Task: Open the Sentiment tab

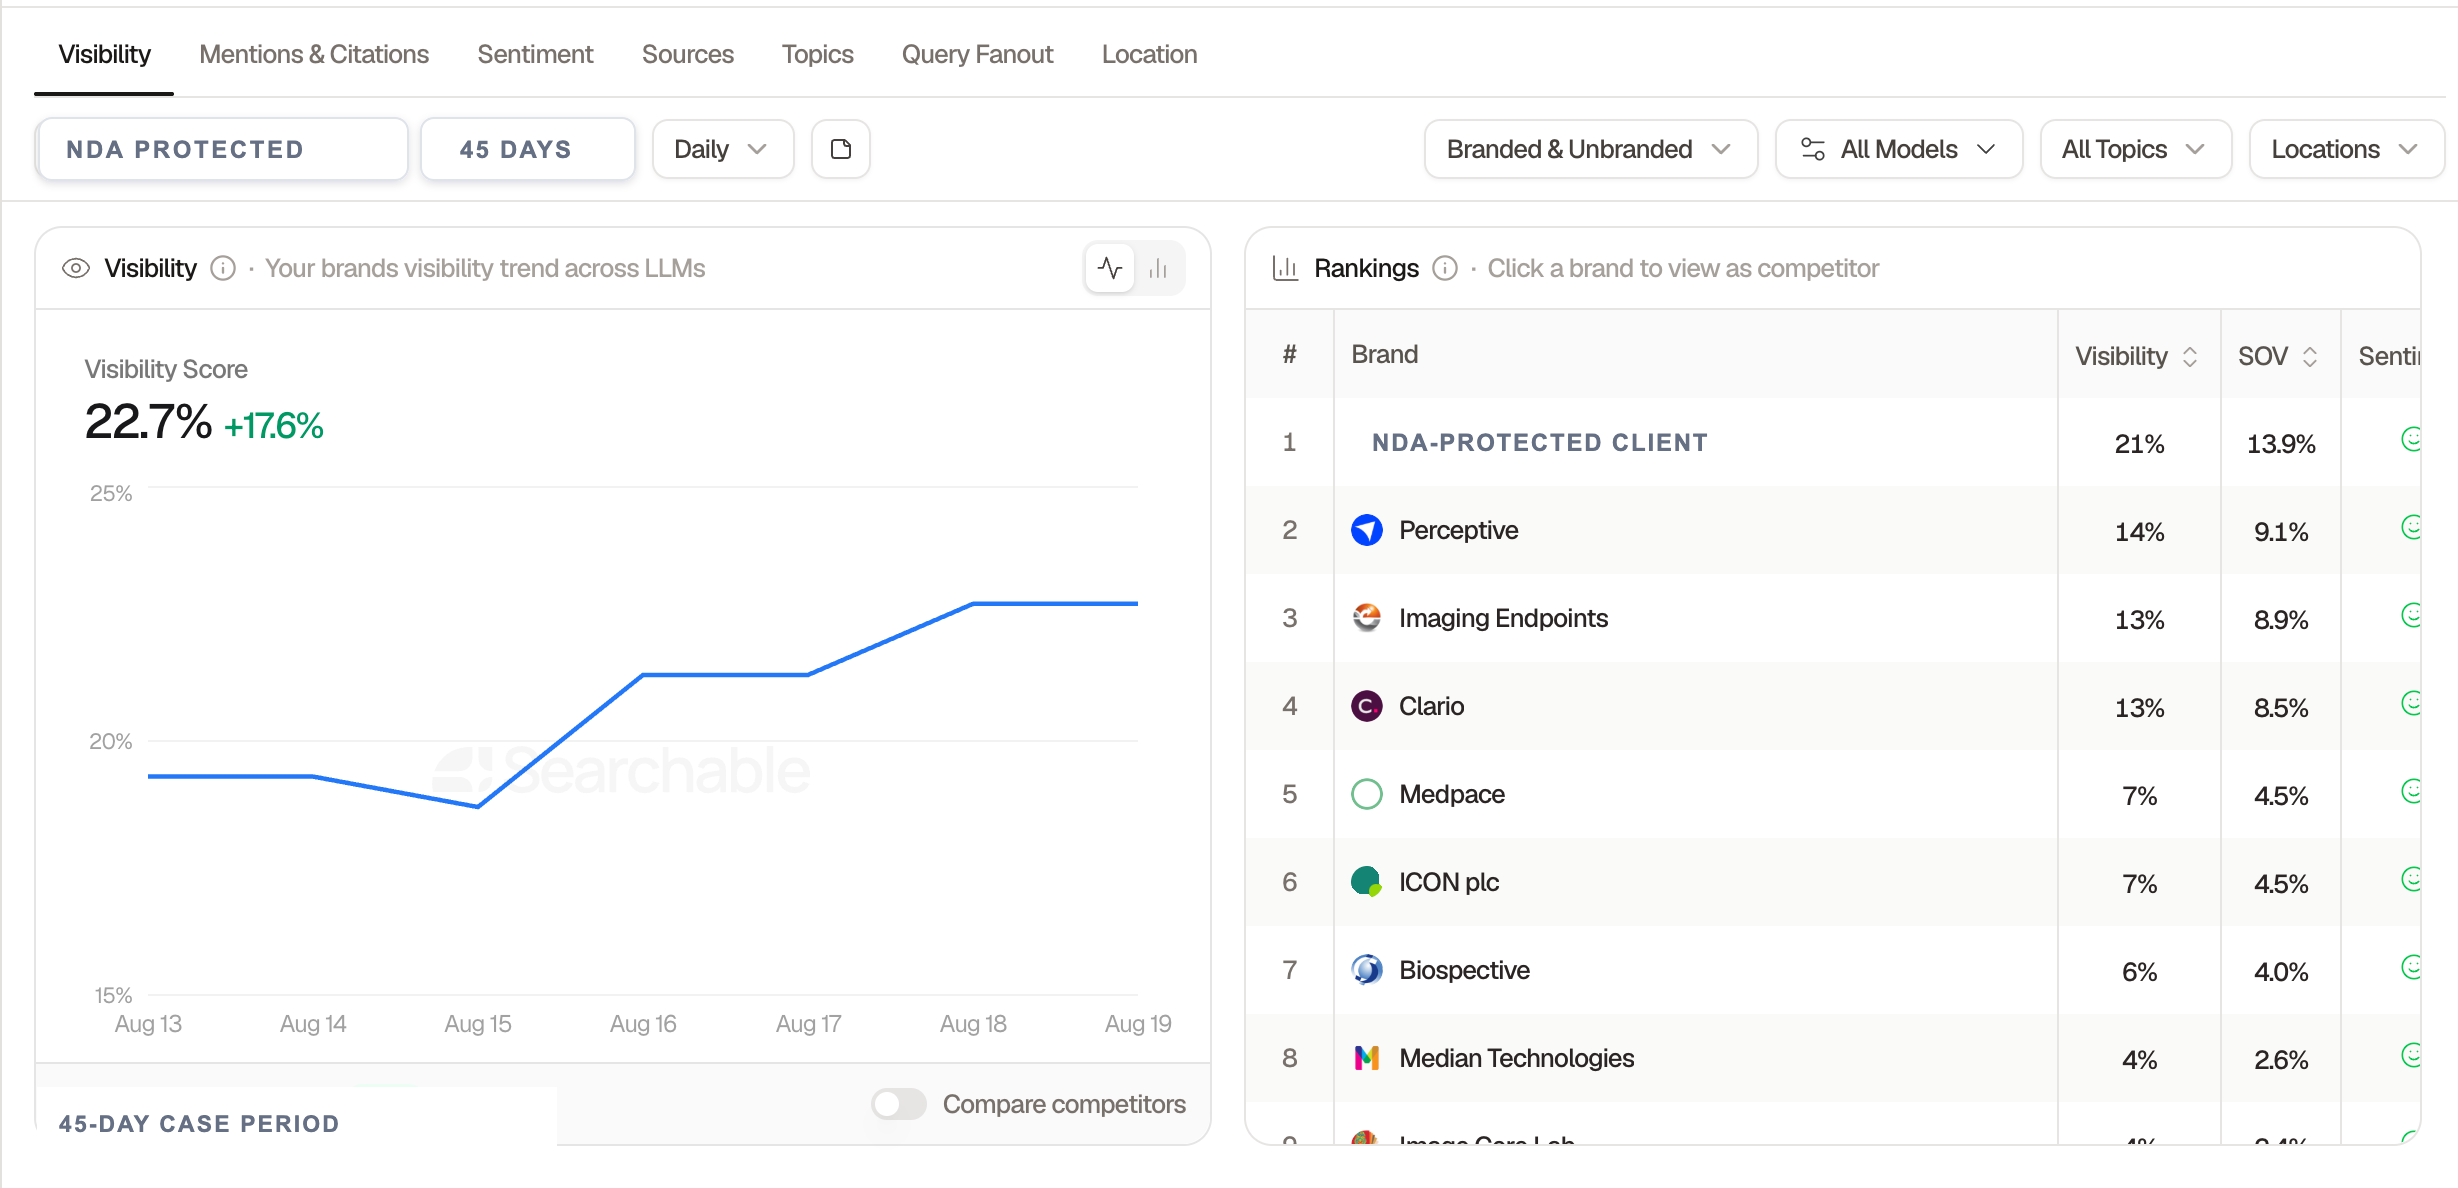Action: [x=535, y=54]
